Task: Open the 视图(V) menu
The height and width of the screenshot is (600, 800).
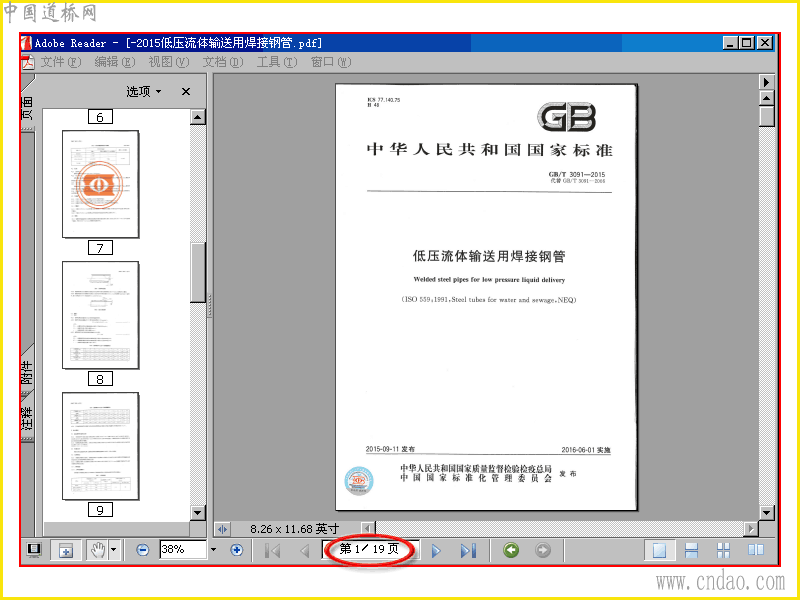Action: click(x=169, y=62)
